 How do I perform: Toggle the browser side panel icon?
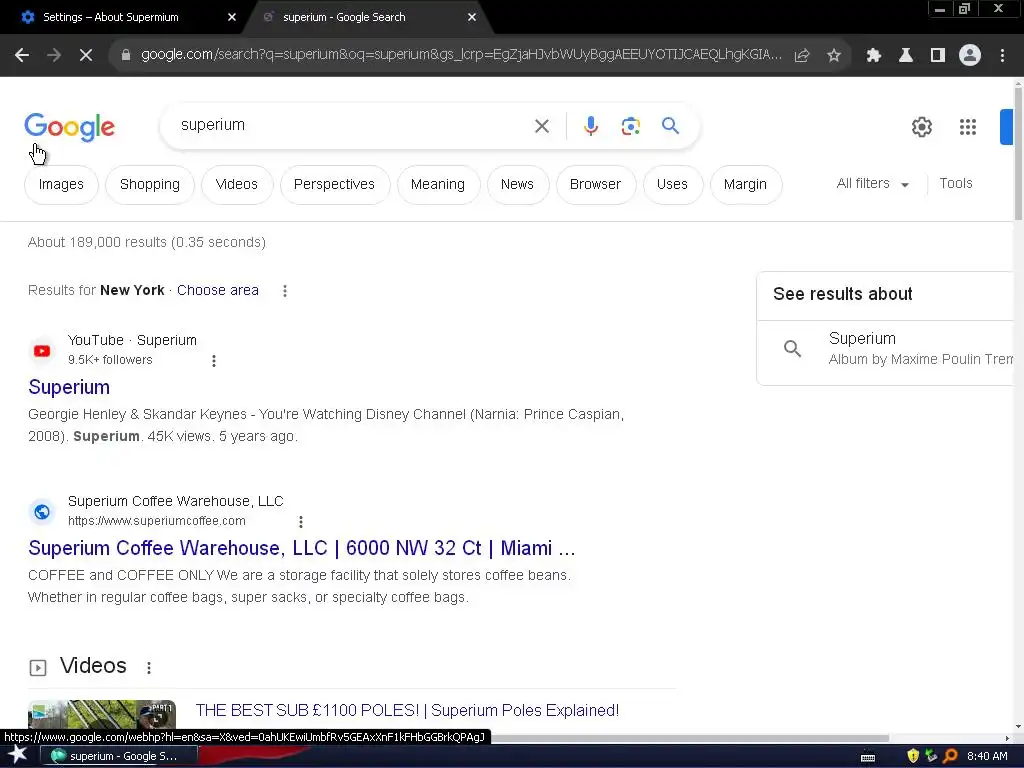tap(938, 56)
